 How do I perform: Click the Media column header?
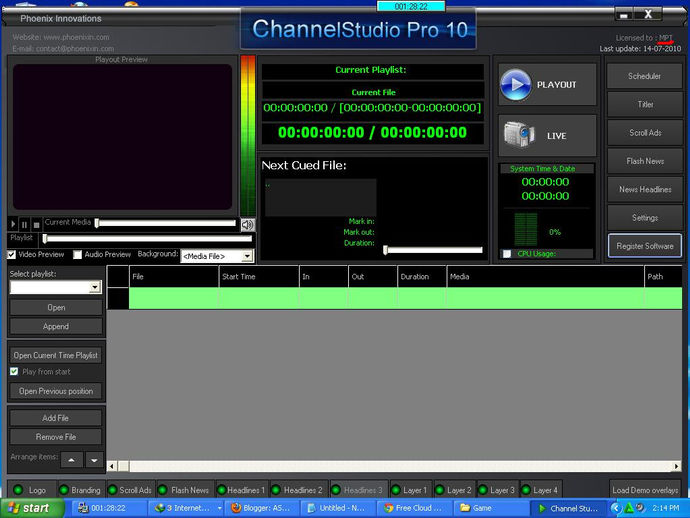pos(545,276)
